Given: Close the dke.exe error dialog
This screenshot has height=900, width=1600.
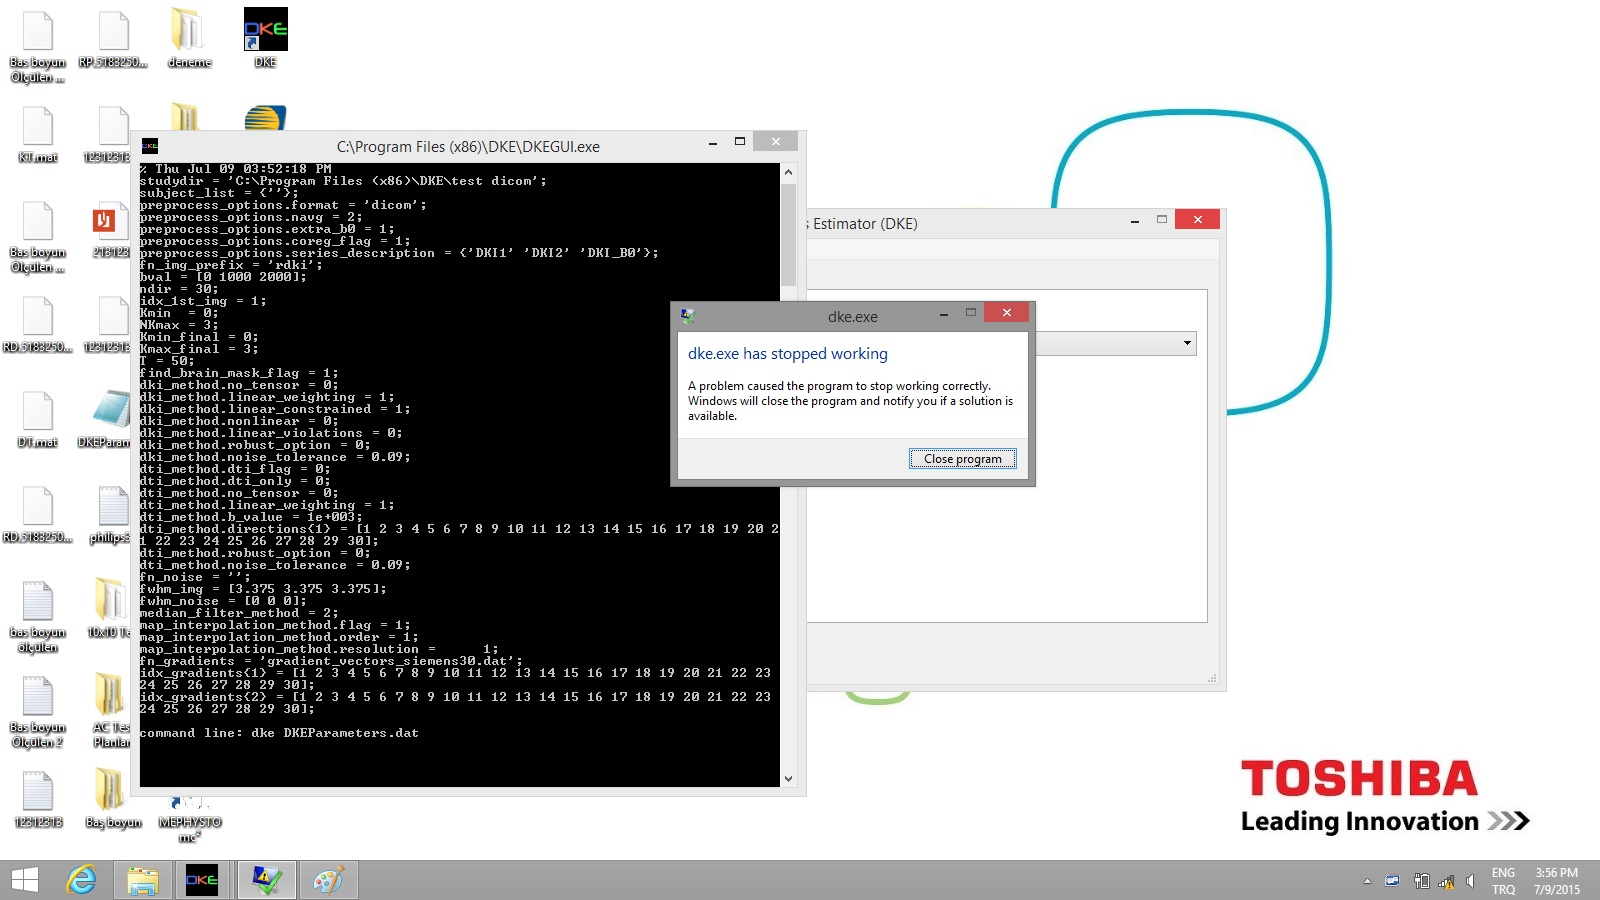Looking at the screenshot, I should (x=1006, y=313).
